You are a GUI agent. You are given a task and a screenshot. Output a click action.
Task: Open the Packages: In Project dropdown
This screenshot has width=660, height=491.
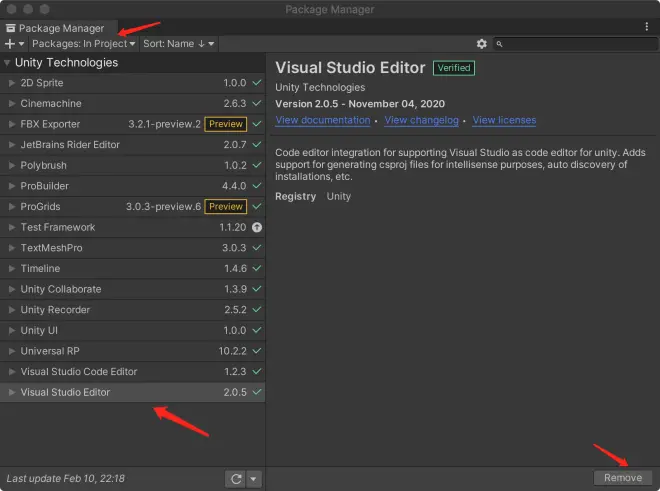pyautogui.click(x=84, y=44)
